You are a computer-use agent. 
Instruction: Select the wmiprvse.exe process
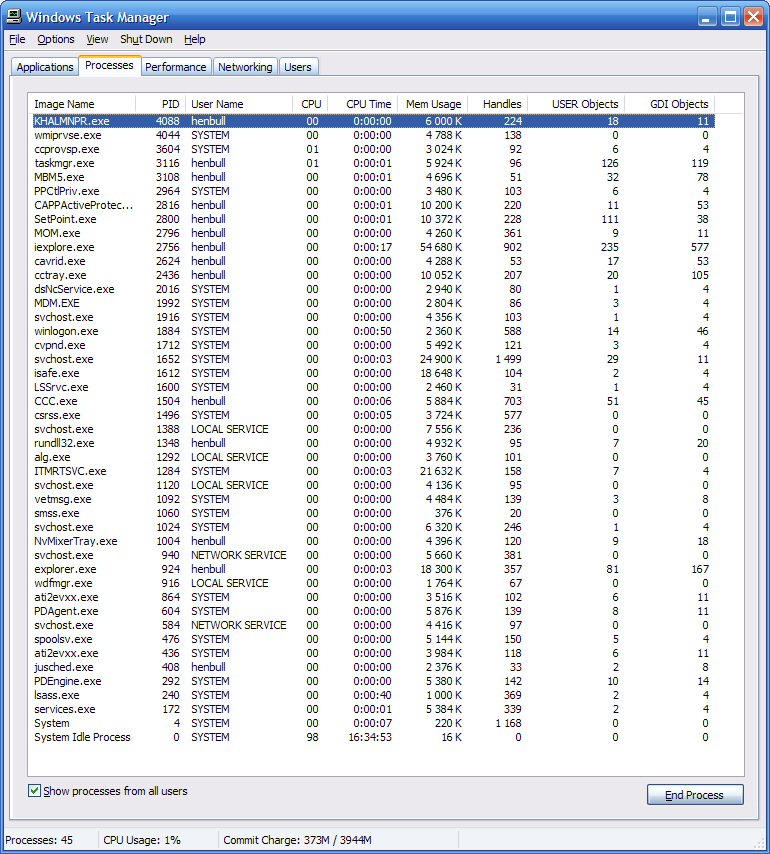click(x=373, y=135)
